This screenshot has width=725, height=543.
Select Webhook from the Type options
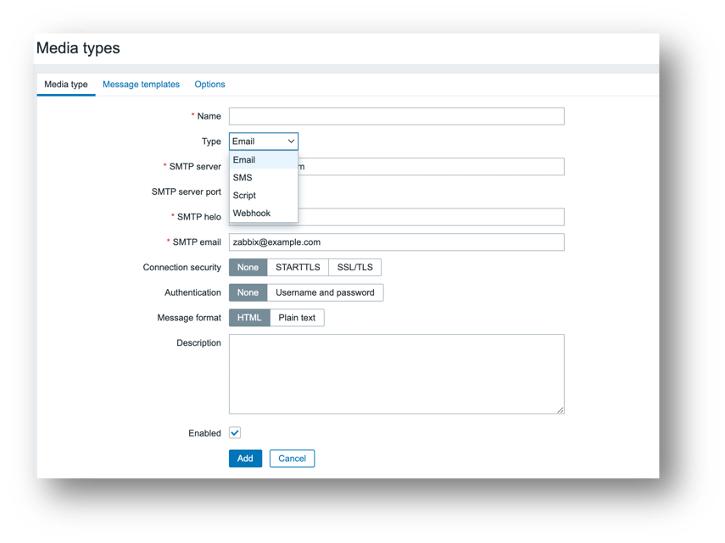point(251,214)
